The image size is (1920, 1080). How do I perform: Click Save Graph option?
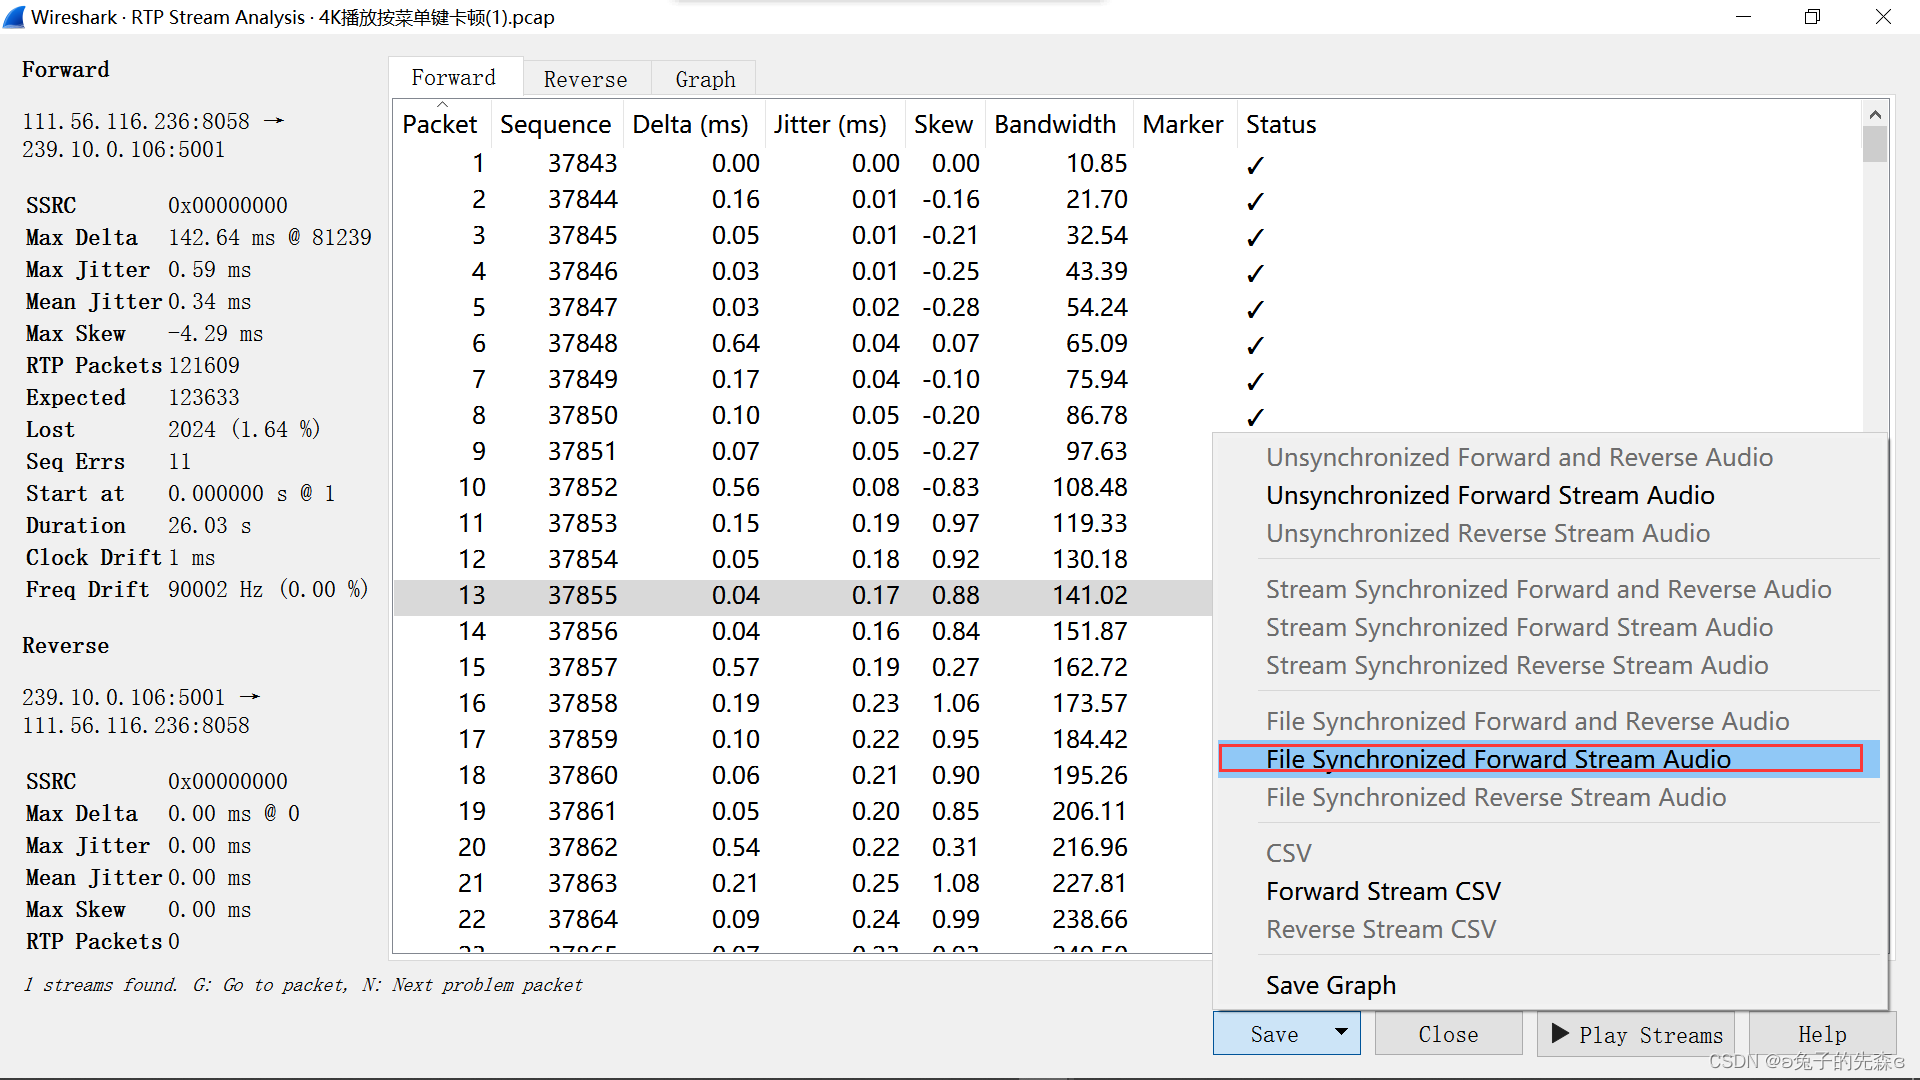click(x=1328, y=982)
